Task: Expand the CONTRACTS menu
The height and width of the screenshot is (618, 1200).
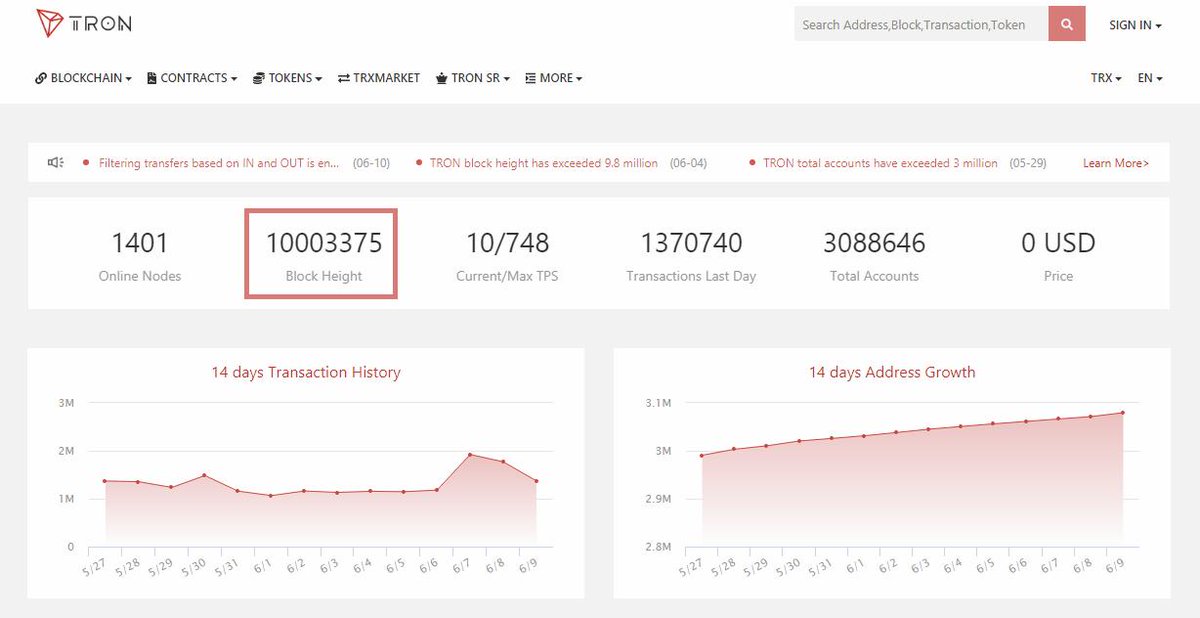Action: tap(192, 78)
